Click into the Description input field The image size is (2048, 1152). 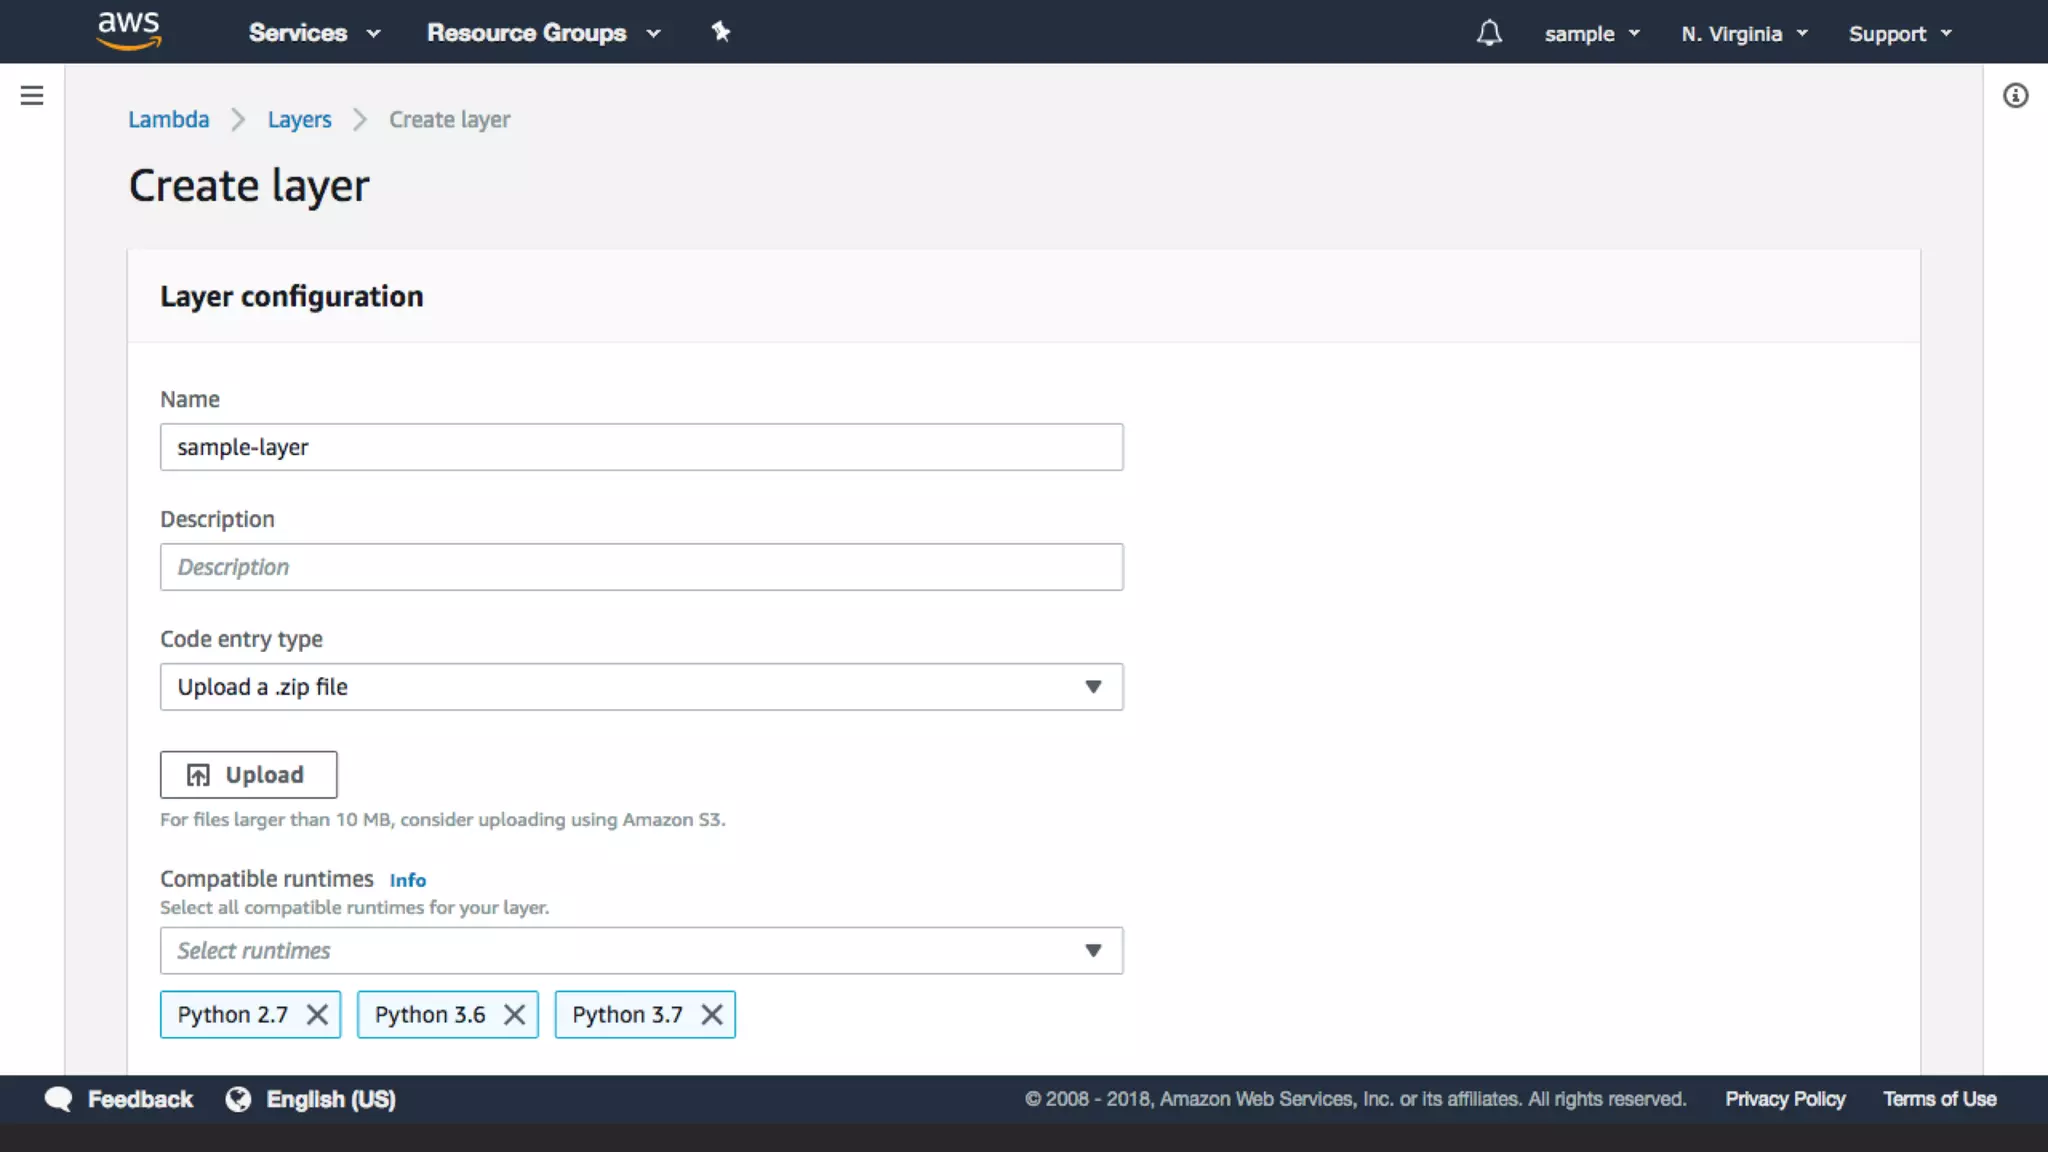pos(641,567)
